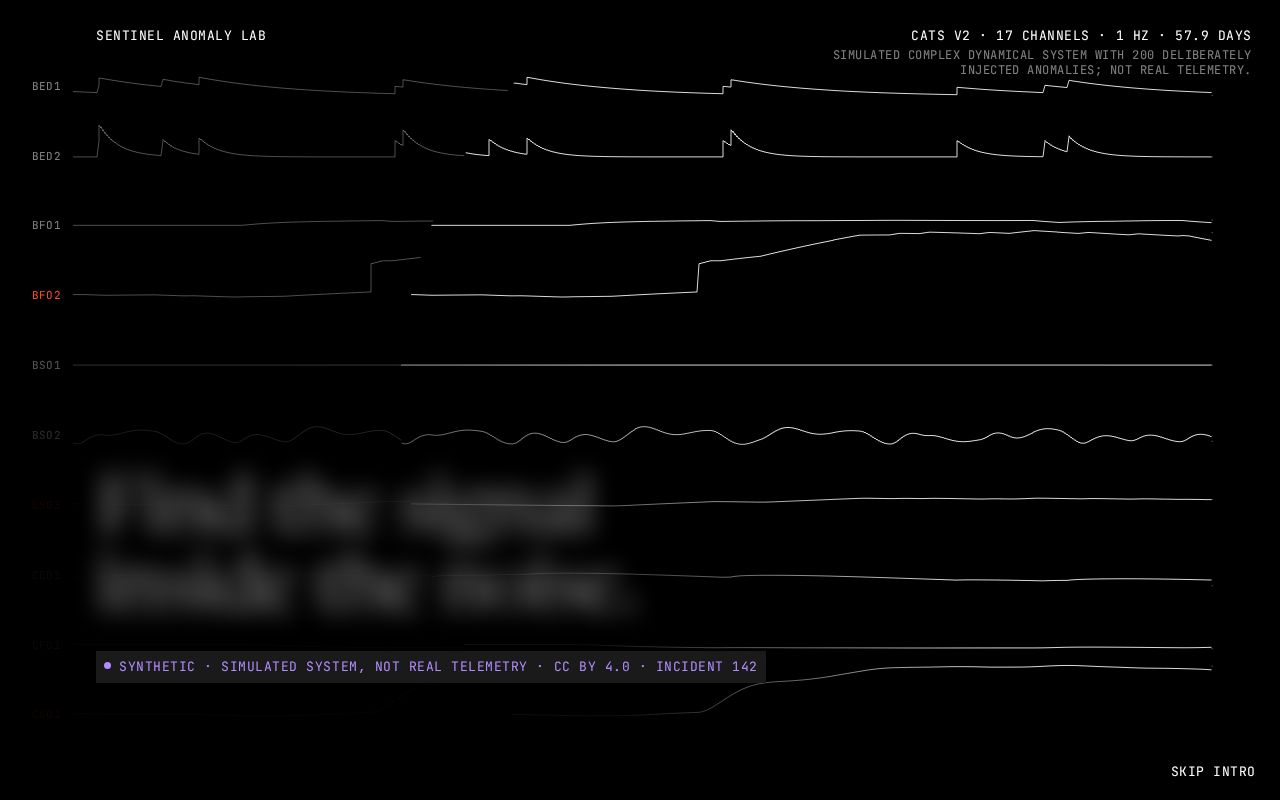
Task: Click the SENTINEL ANOMALY LAB title
Action: point(181,36)
